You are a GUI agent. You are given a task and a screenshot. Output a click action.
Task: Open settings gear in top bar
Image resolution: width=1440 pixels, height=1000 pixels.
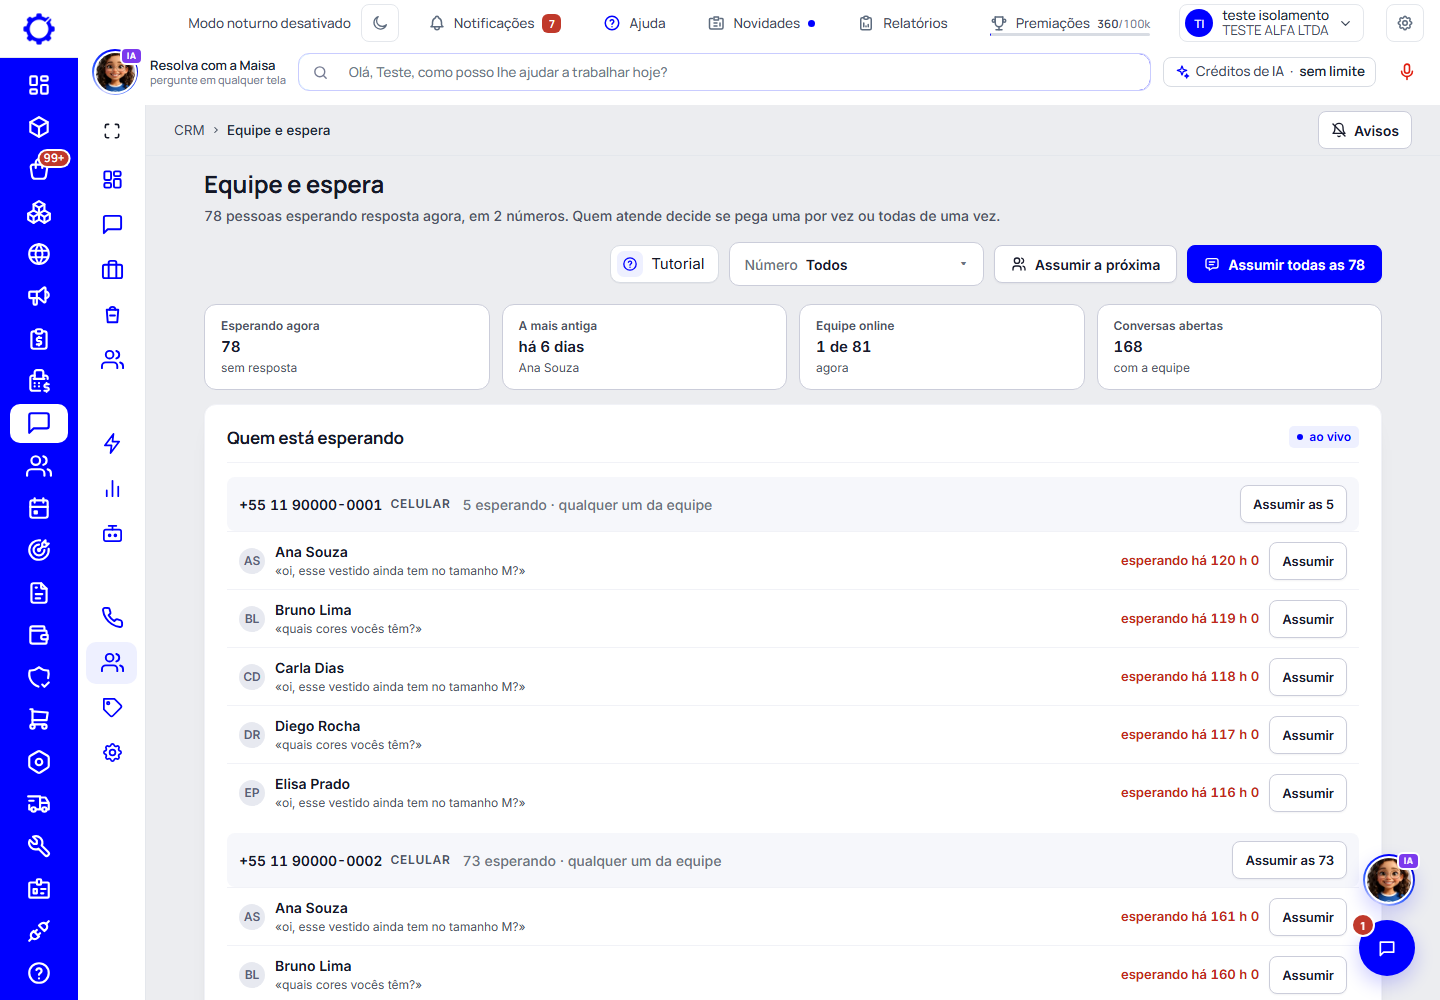click(1405, 23)
